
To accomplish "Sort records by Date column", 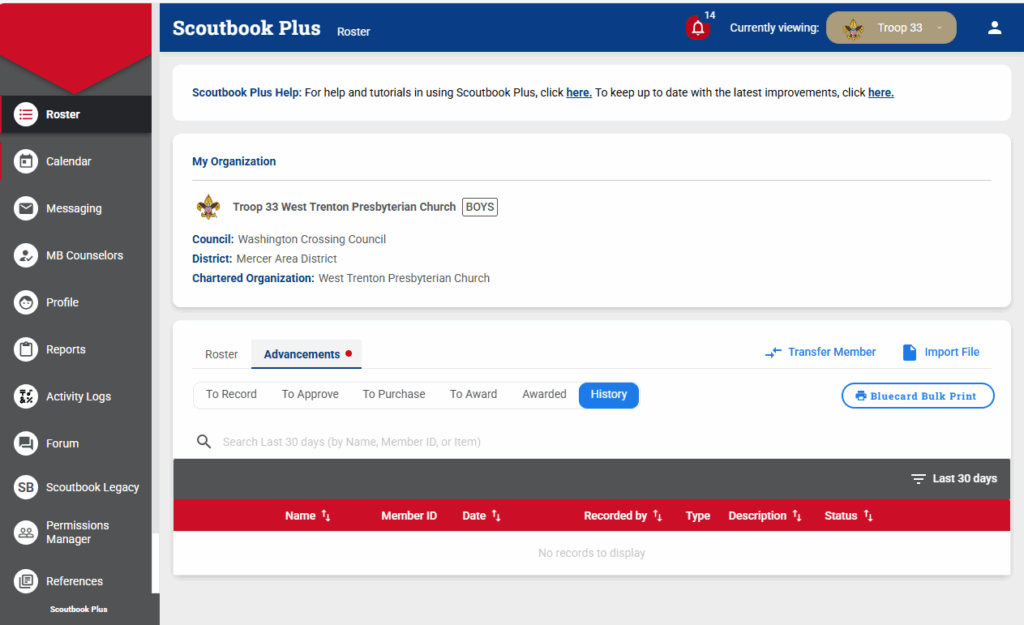I will coord(481,516).
